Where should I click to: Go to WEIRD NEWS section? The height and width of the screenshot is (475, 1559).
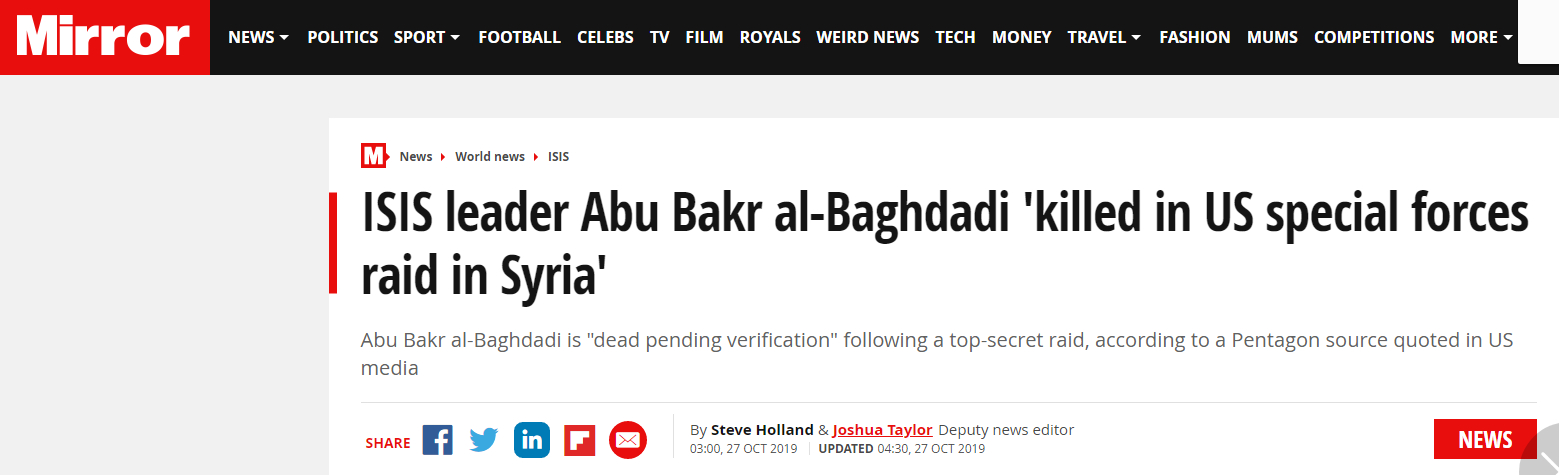tap(867, 37)
